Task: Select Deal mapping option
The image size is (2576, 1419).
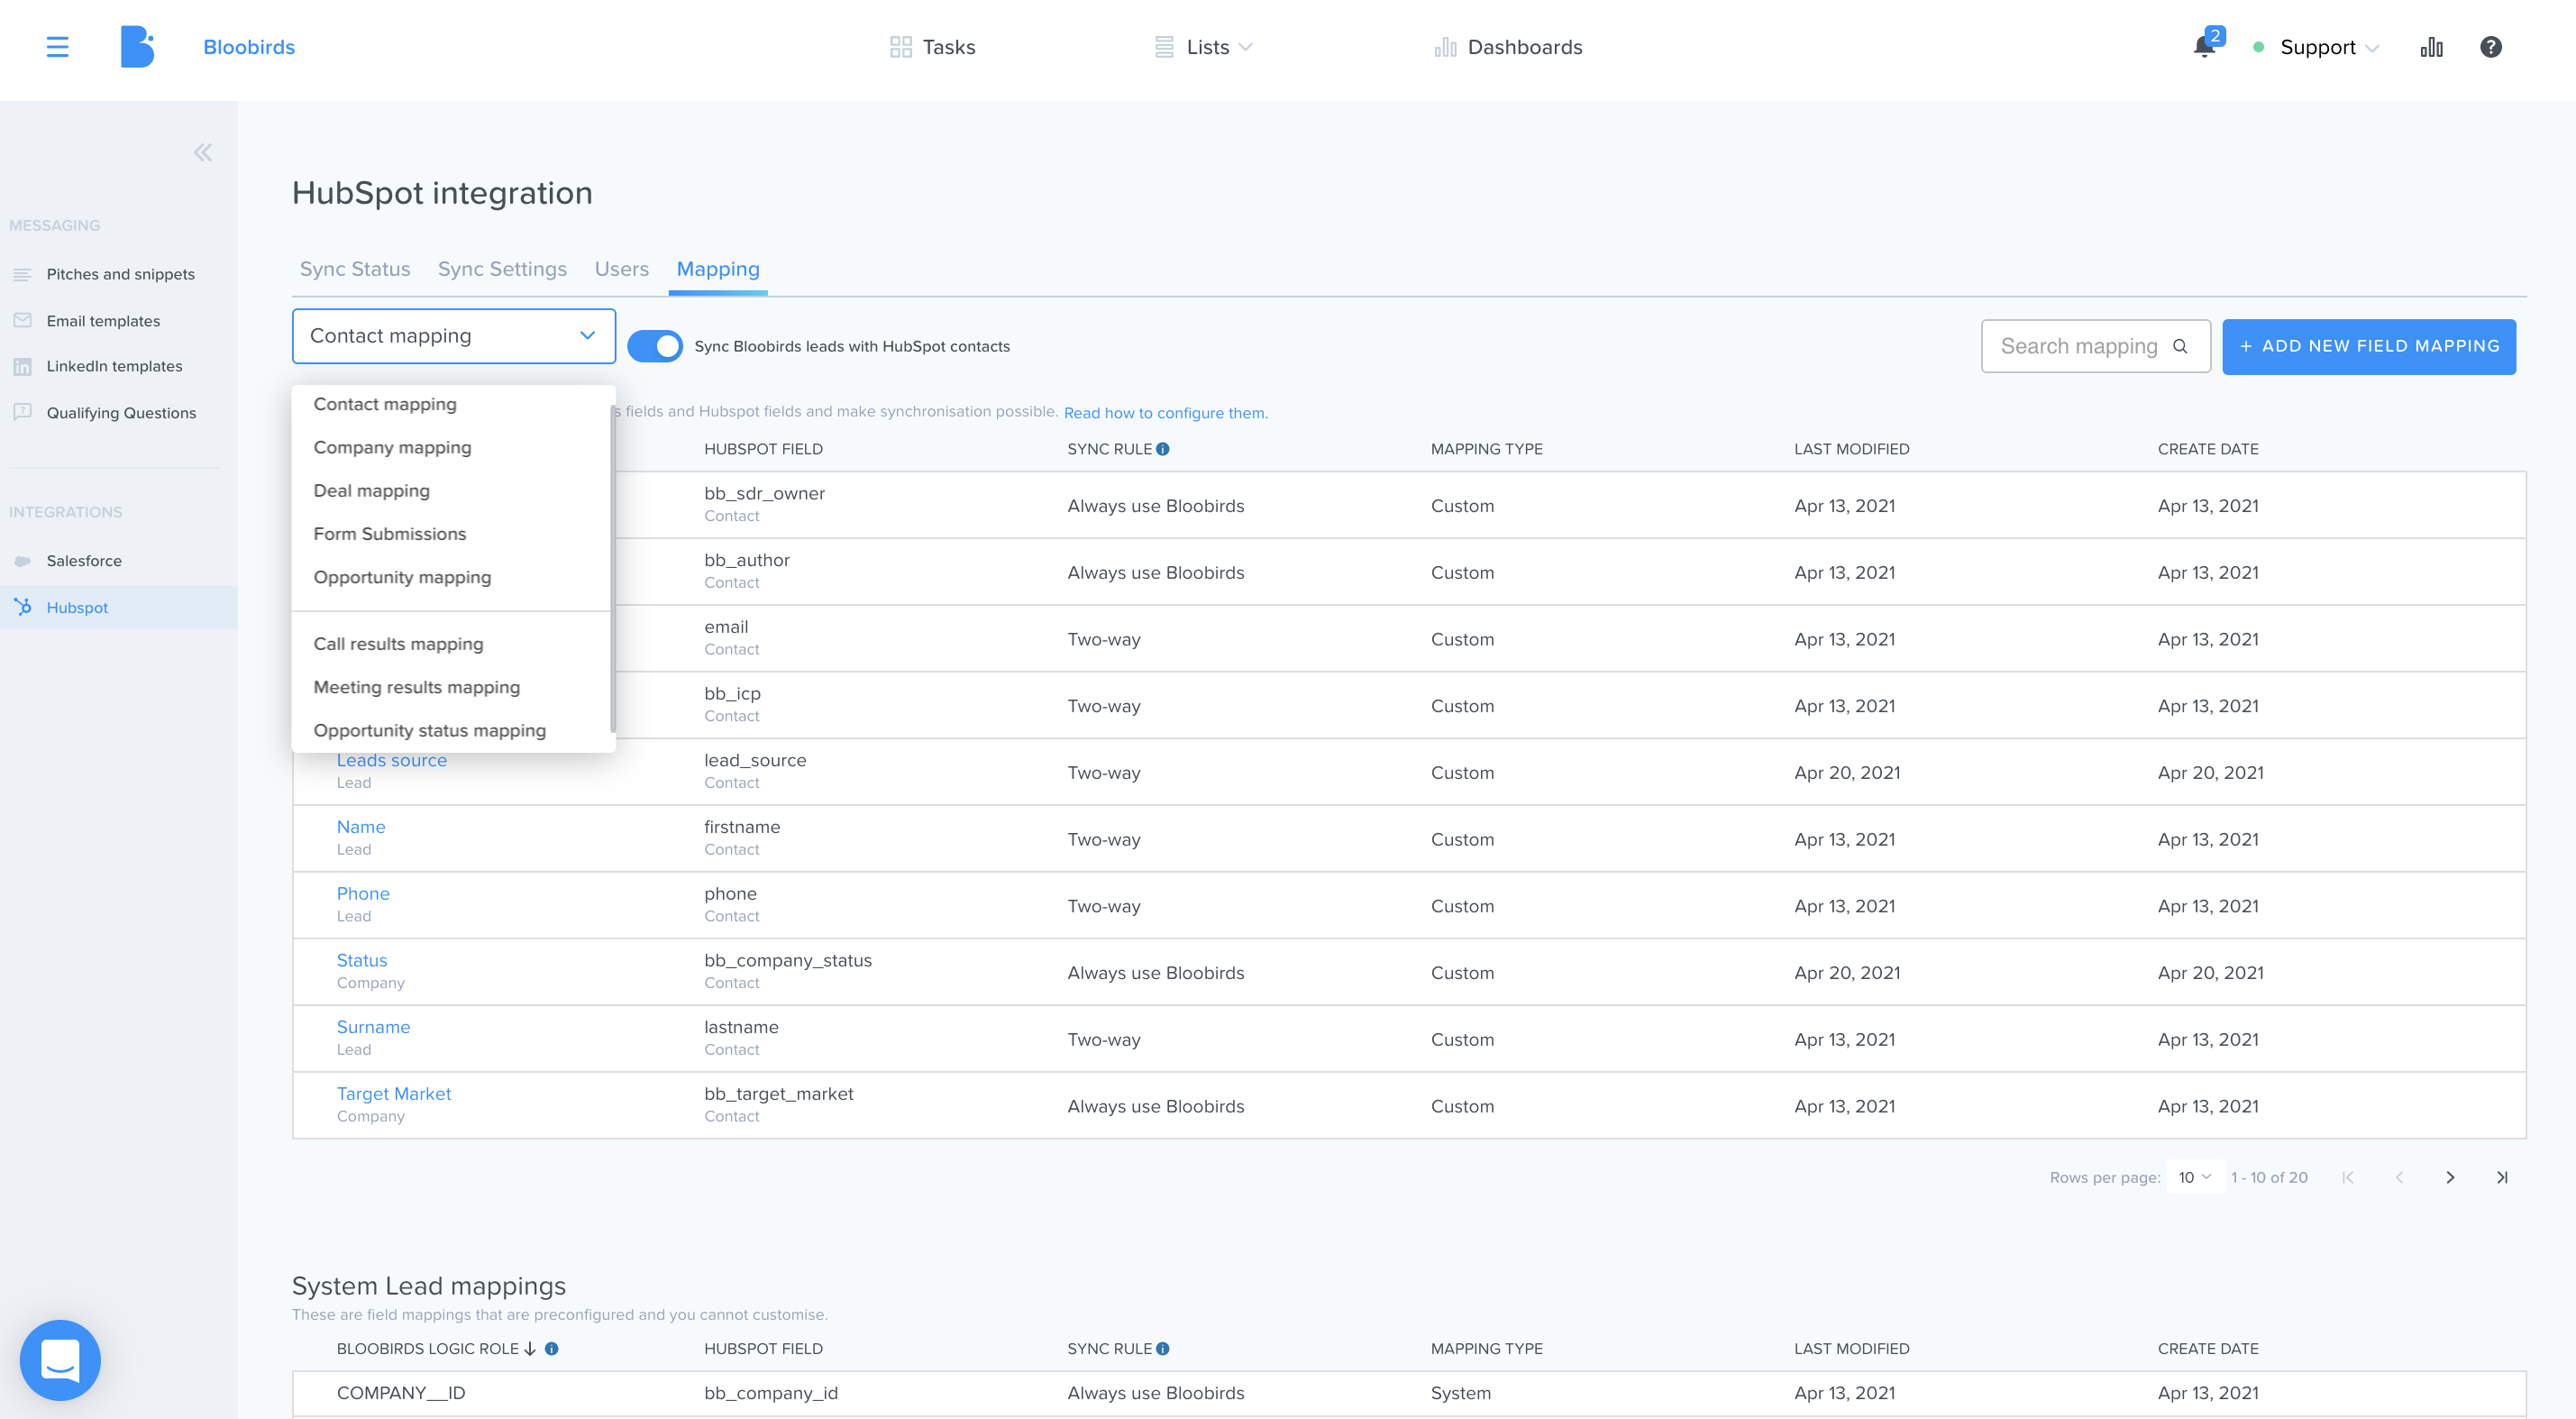Action: (x=371, y=490)
